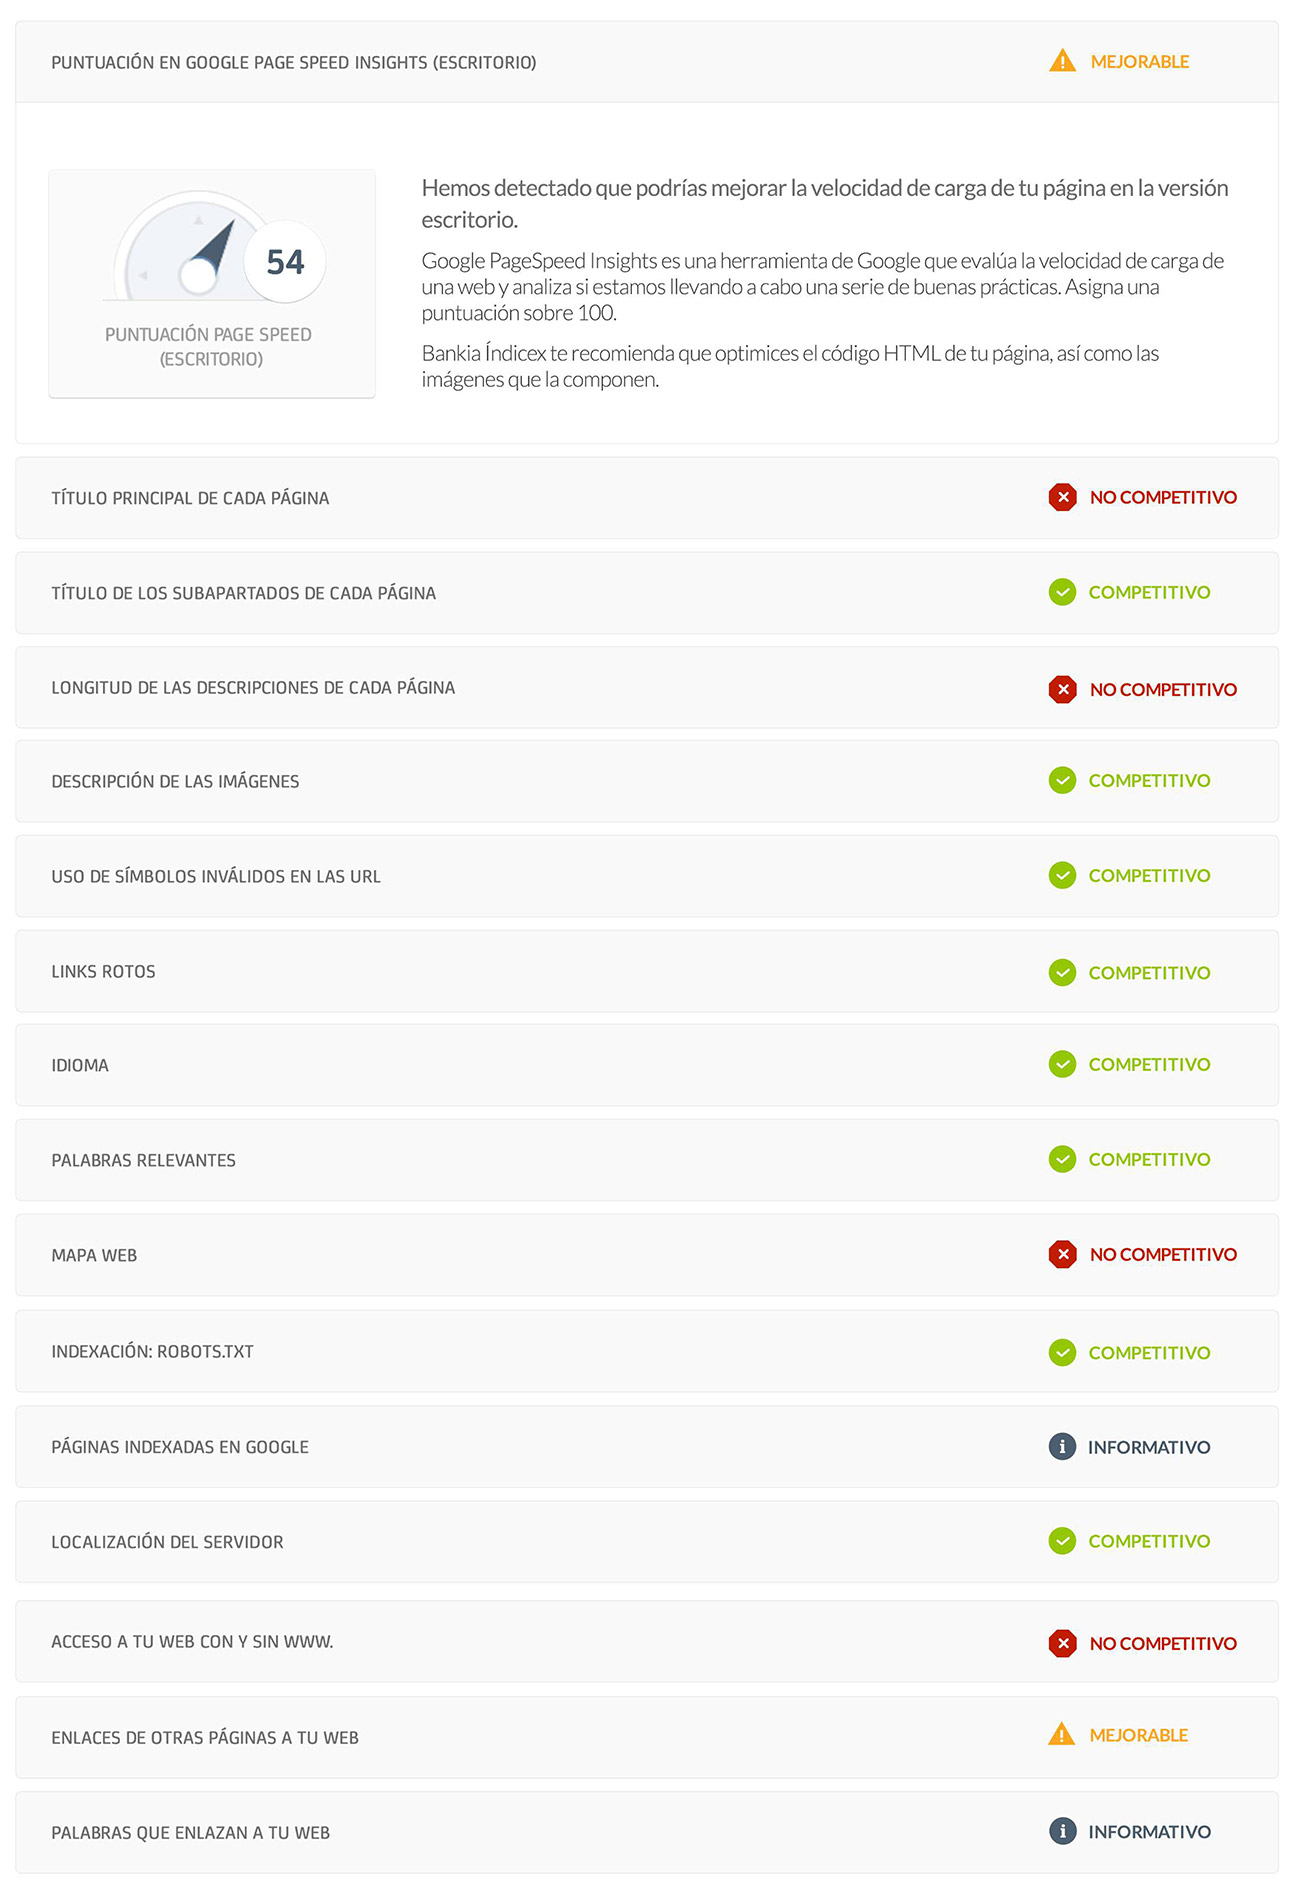Click the red X icon for Mapa Web
1290x1888 pixels.
point(1062,1254)
